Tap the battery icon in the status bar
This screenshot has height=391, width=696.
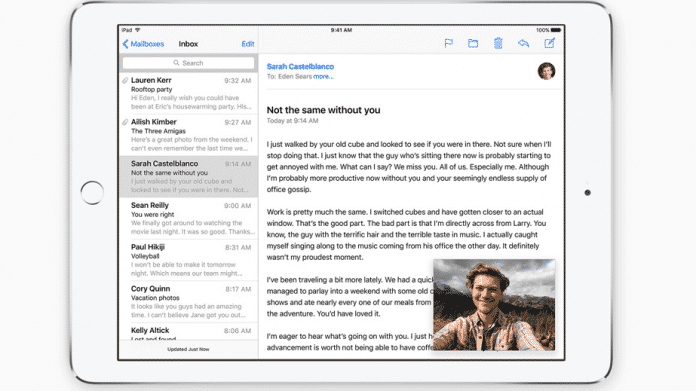(x=556, y=30)
